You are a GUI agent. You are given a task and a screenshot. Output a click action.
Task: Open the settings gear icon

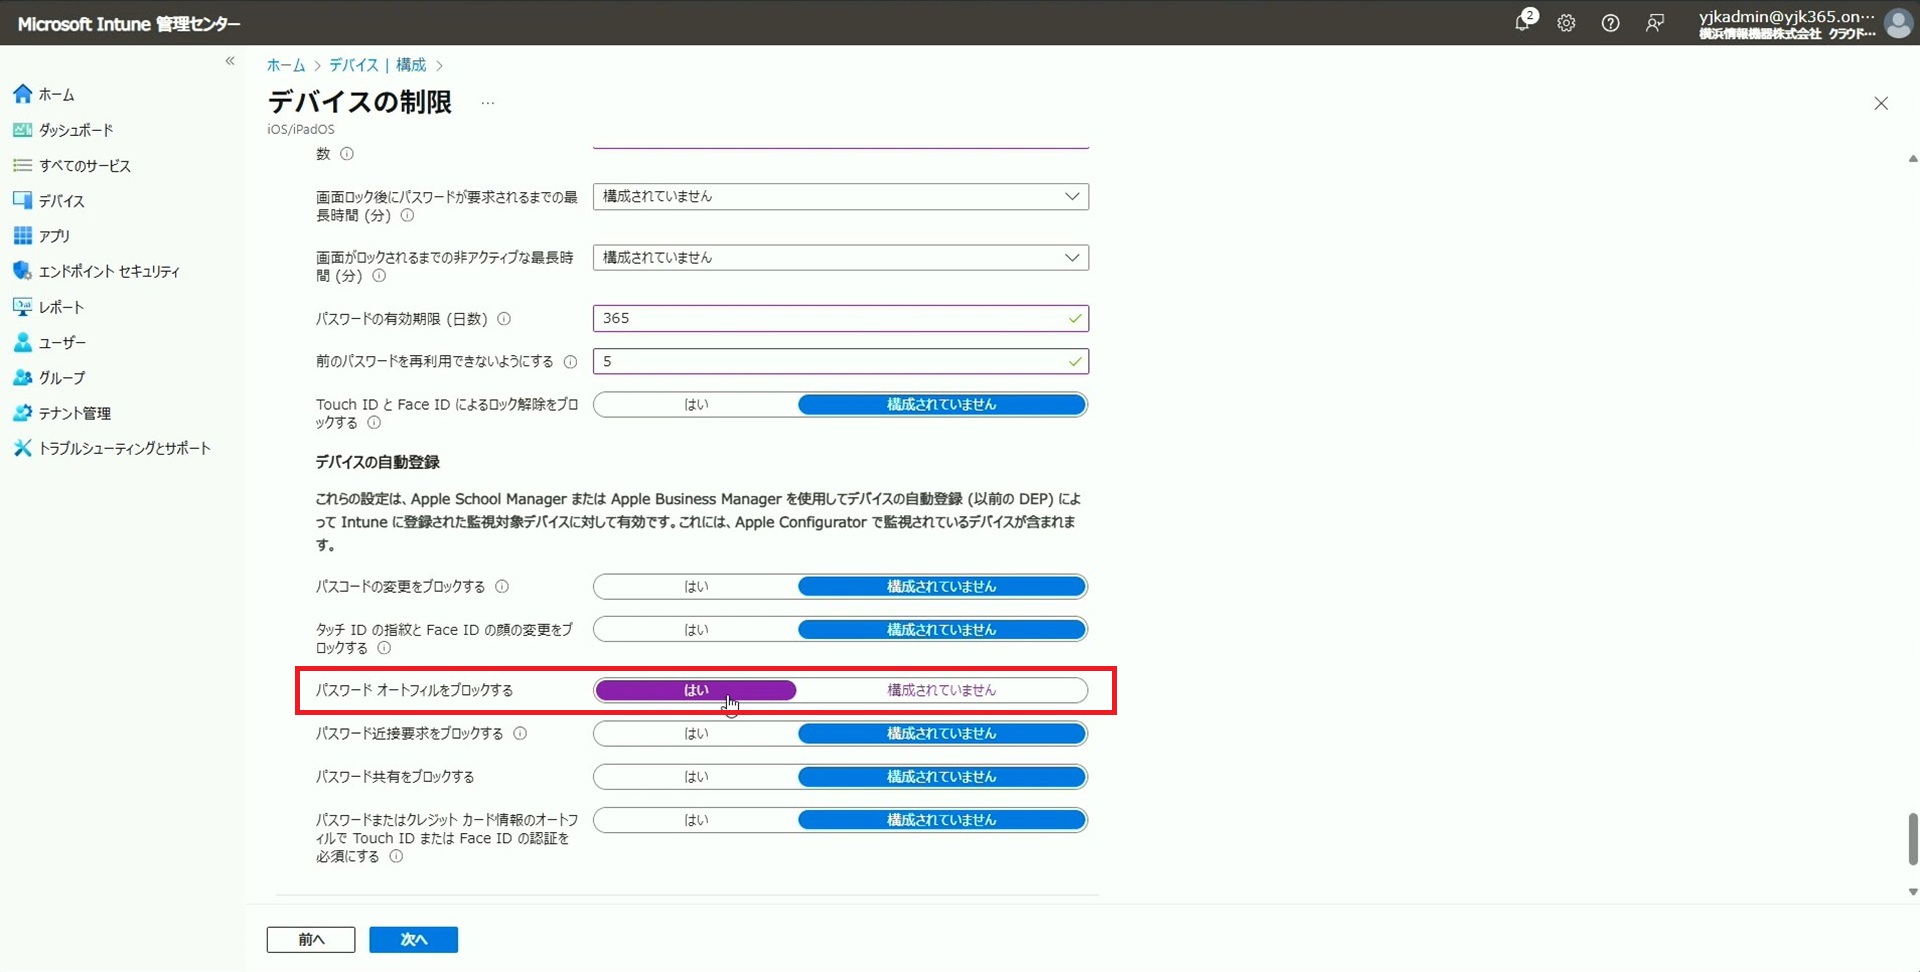(1566, 23)
